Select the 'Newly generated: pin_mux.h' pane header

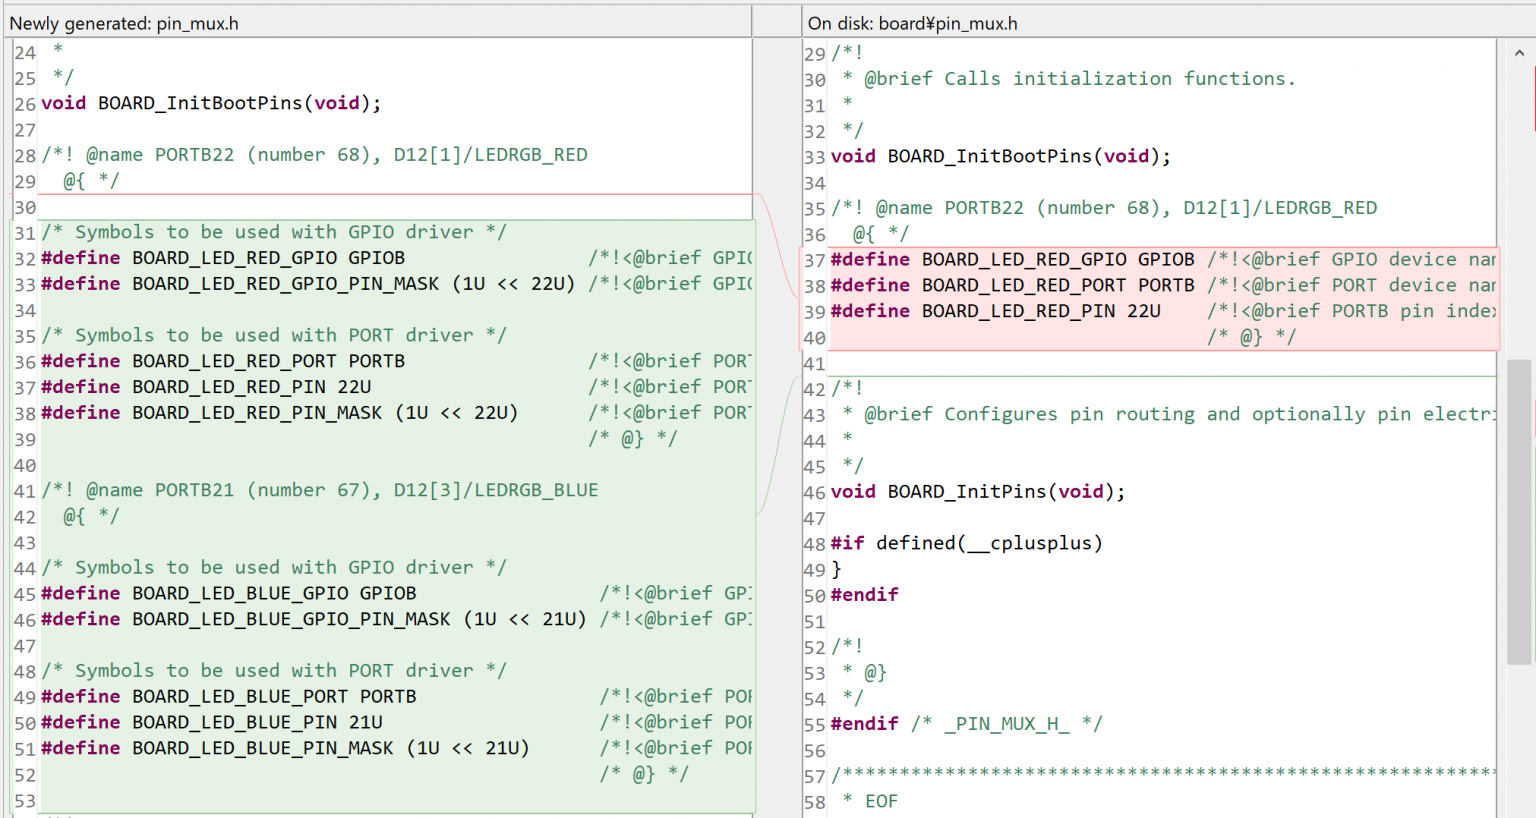[x=124, y=23]
